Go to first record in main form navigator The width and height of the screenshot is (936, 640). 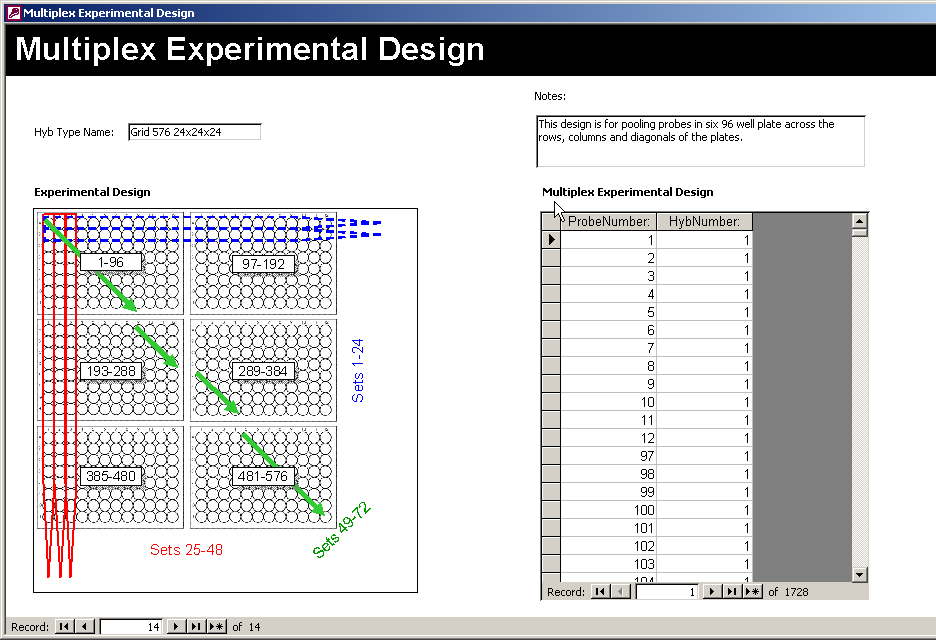click(x=64, y=627)
